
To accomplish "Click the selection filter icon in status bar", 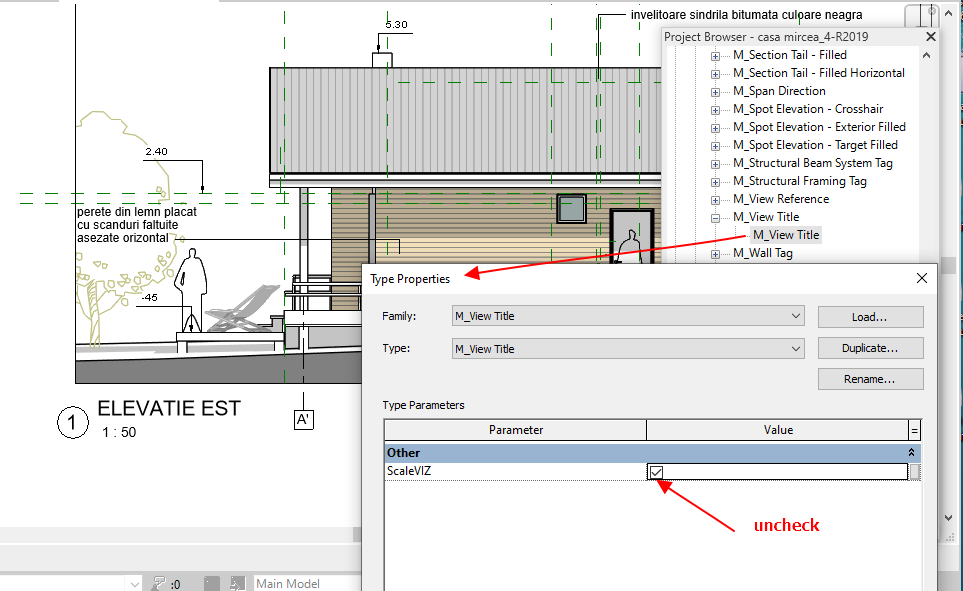I will 160,584.
